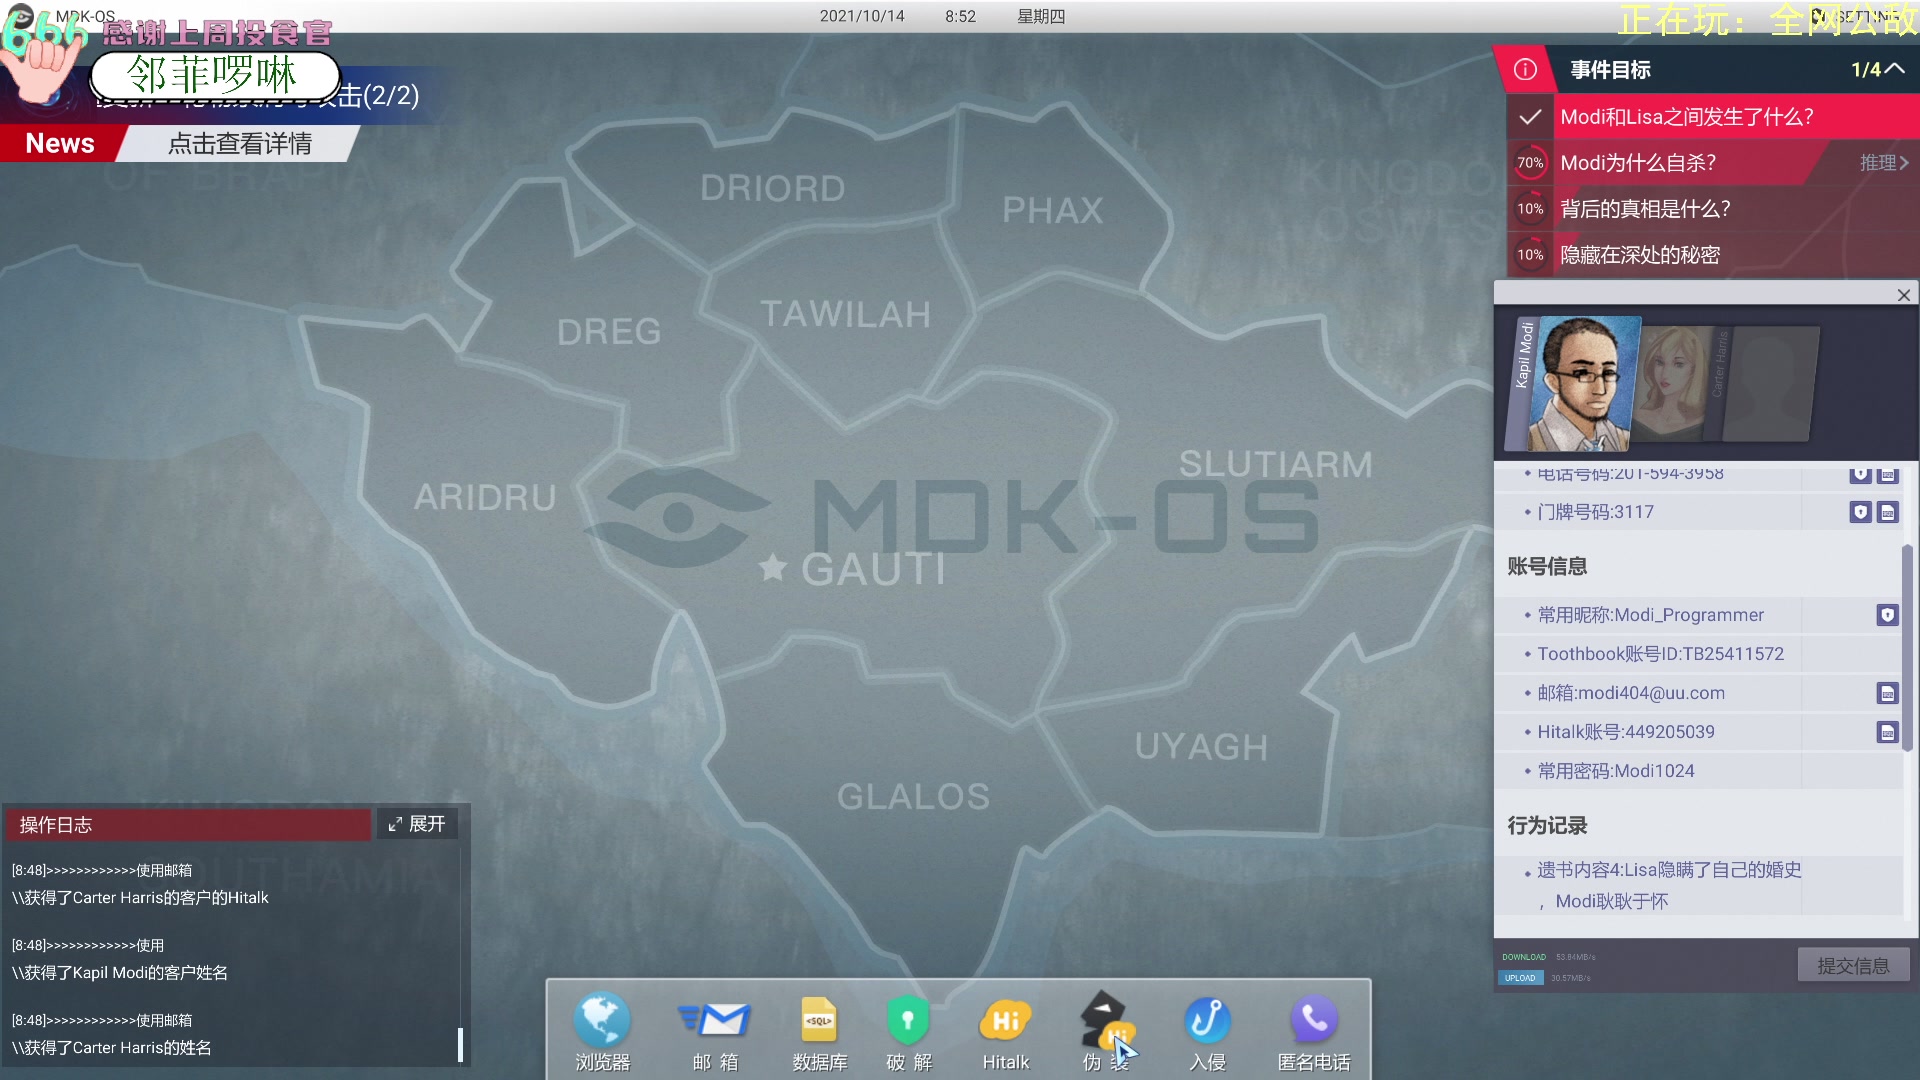Click the profile panel vertical scrollbar

coord(1907,648)
